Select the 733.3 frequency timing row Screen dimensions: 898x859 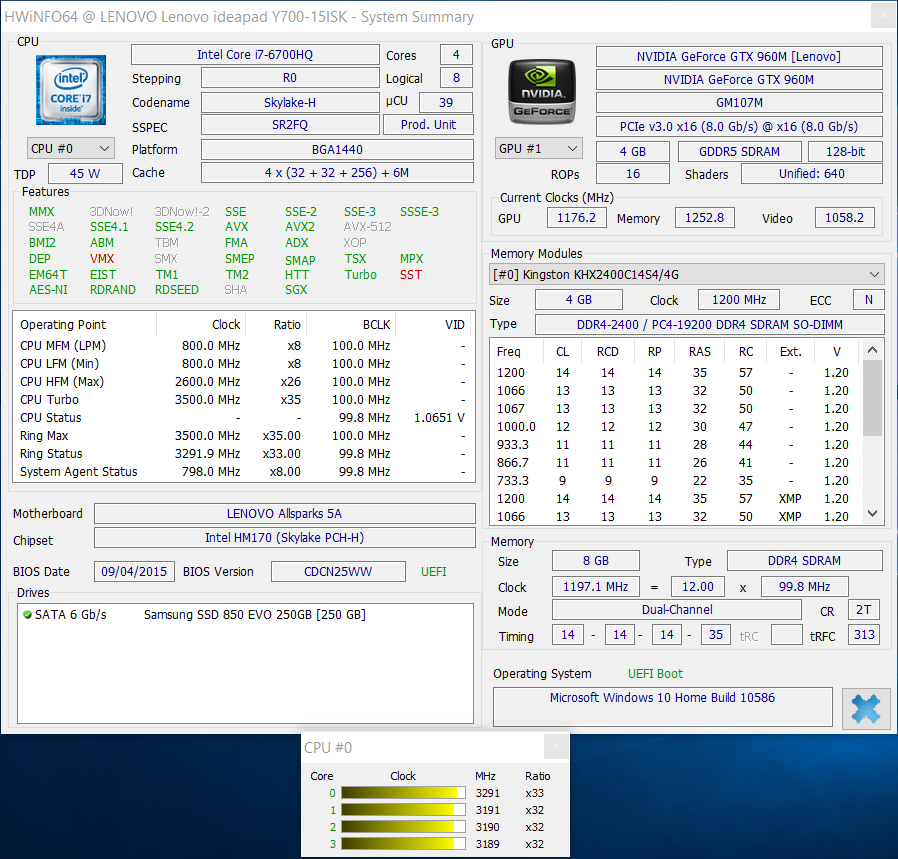pos(676,480)
